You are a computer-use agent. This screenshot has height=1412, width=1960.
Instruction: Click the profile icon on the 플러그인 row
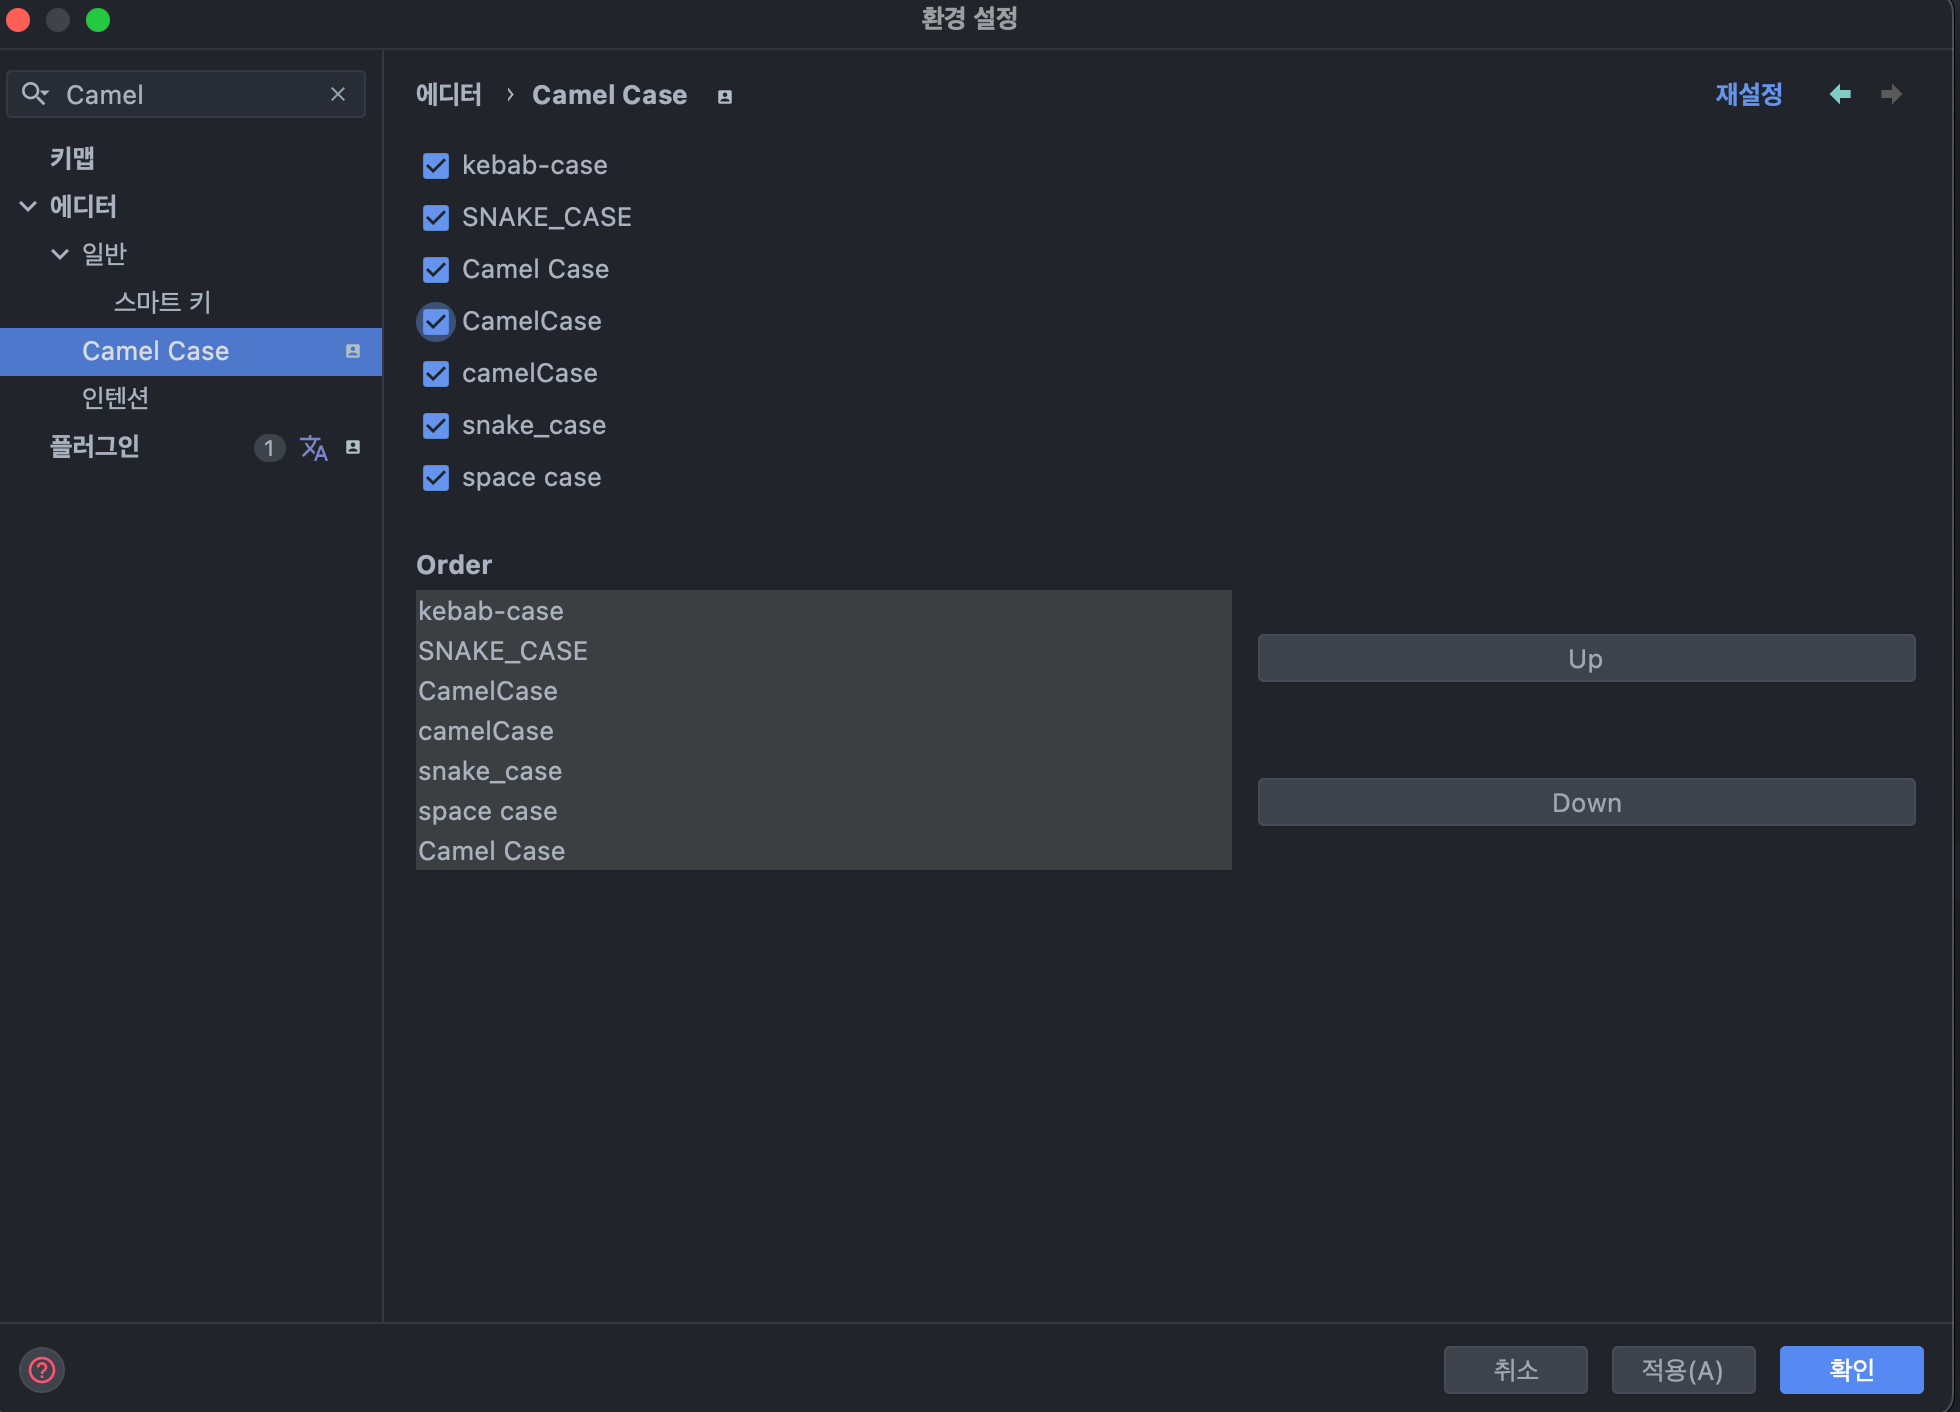[353, 447]
